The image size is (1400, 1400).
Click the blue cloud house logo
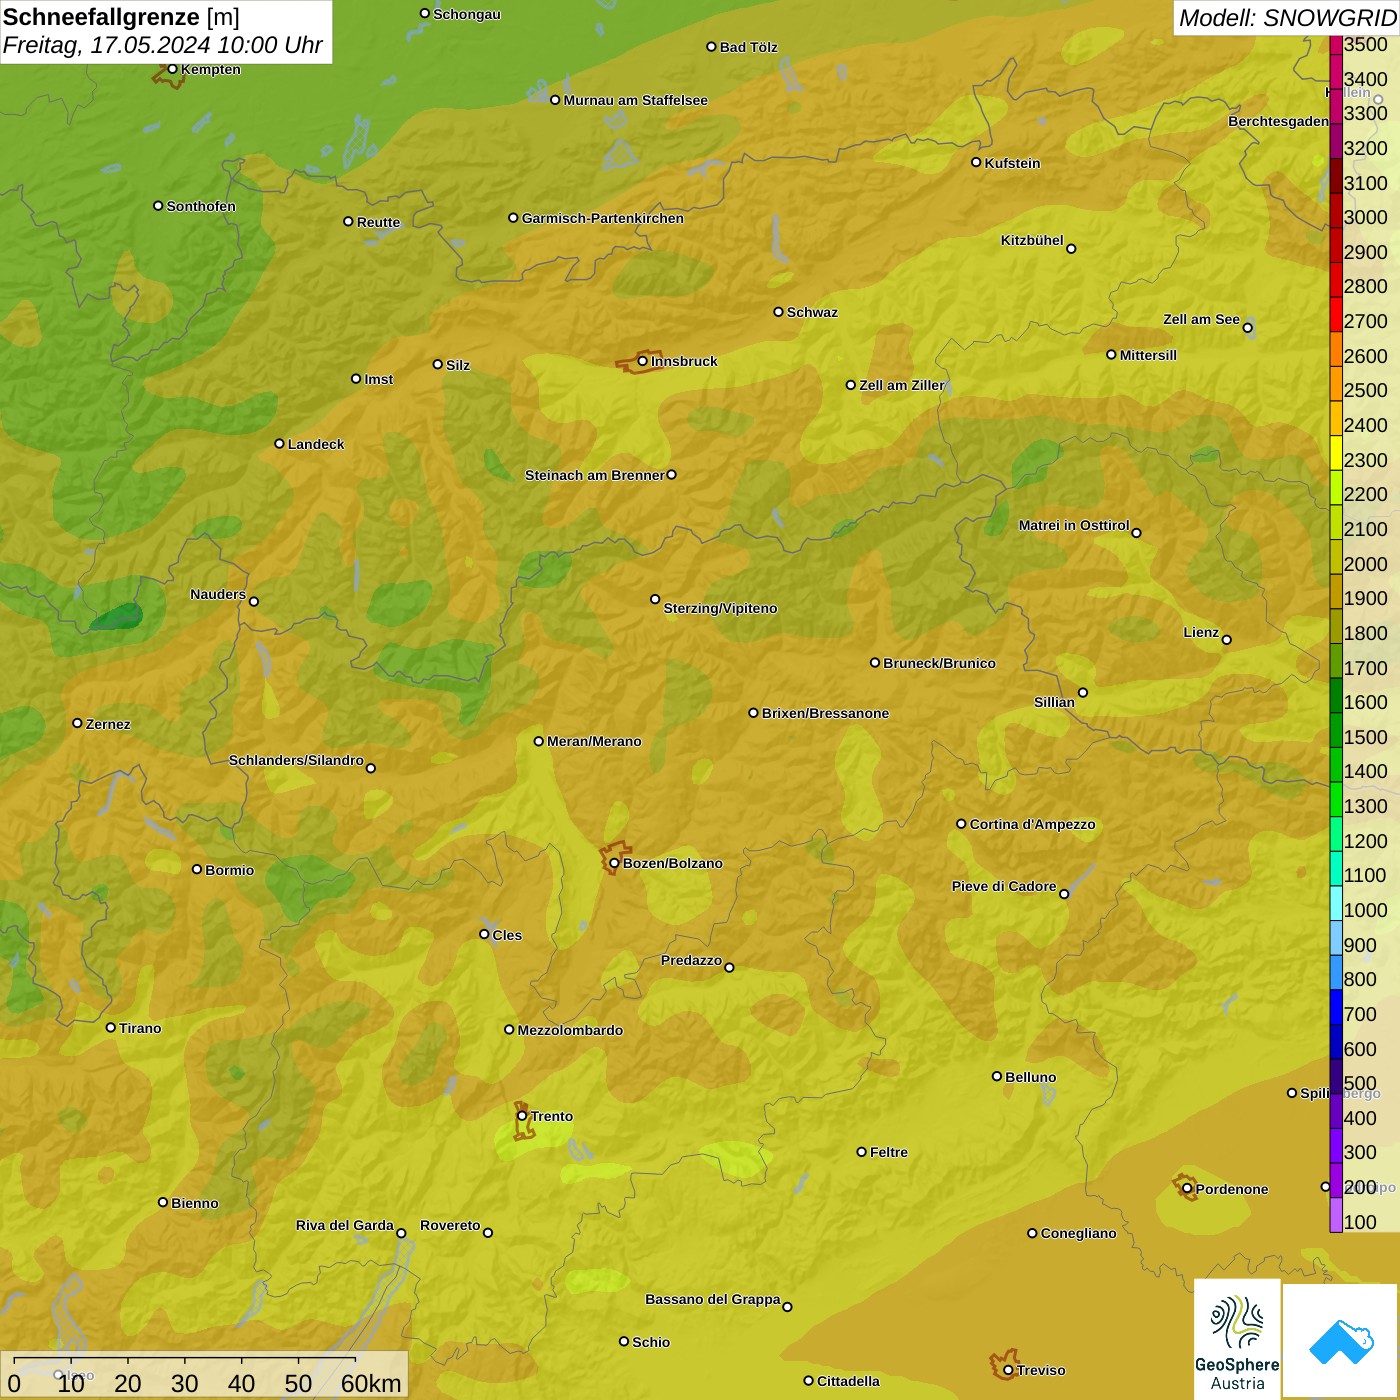pos(1341,1341)
